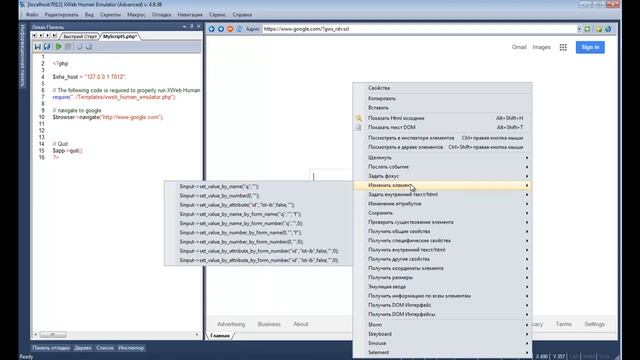Expand the Щелкнуть submenu

(442, 158)
